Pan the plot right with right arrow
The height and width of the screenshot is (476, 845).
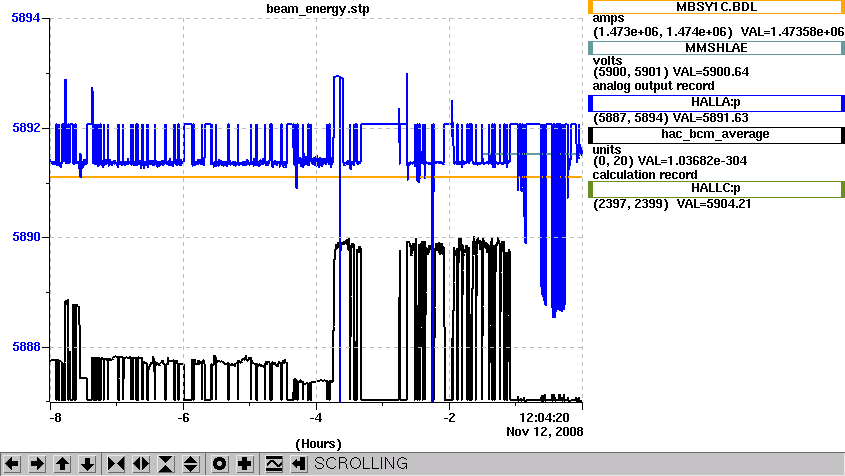pos(37,464)
